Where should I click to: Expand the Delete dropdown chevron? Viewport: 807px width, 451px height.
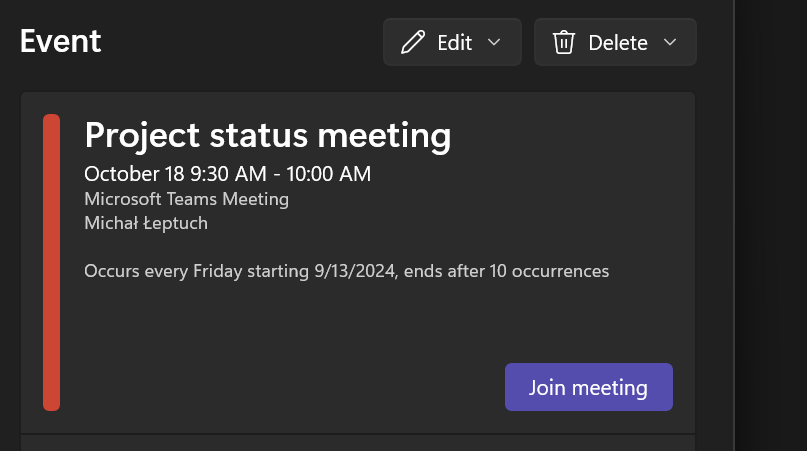coord(670,42)
